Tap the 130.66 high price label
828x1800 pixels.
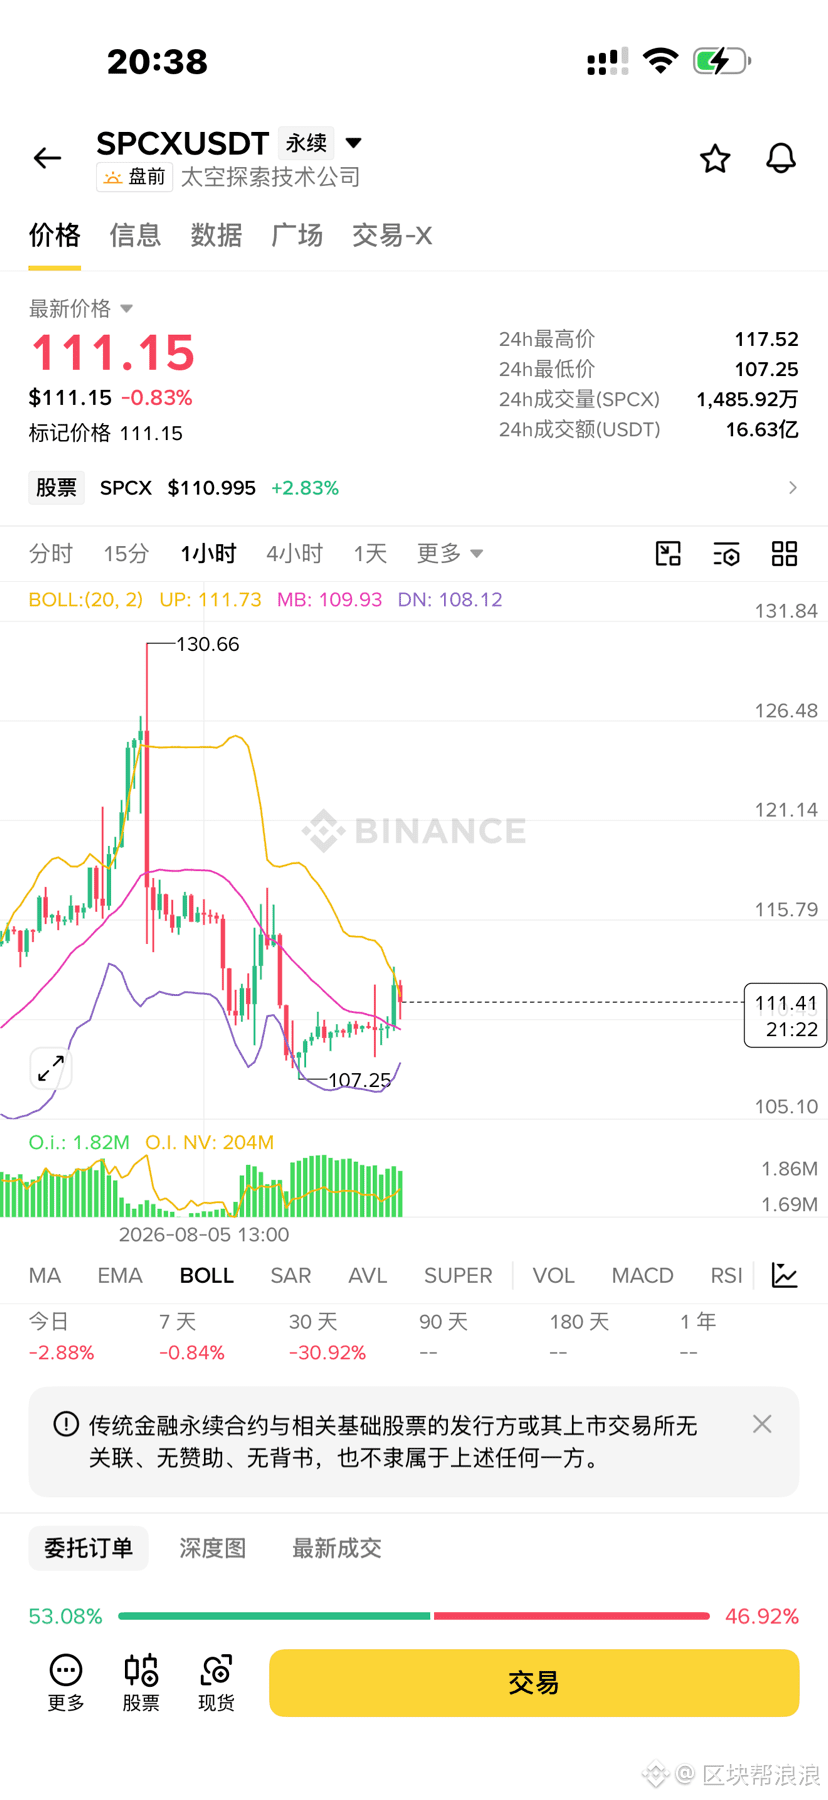[x=207, y=644]
